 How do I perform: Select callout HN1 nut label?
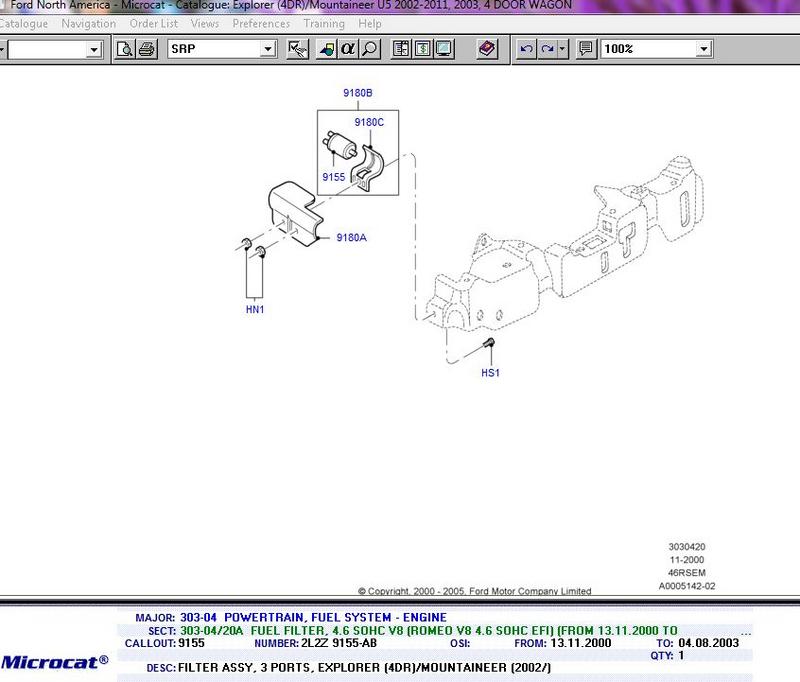click(255, 309)
